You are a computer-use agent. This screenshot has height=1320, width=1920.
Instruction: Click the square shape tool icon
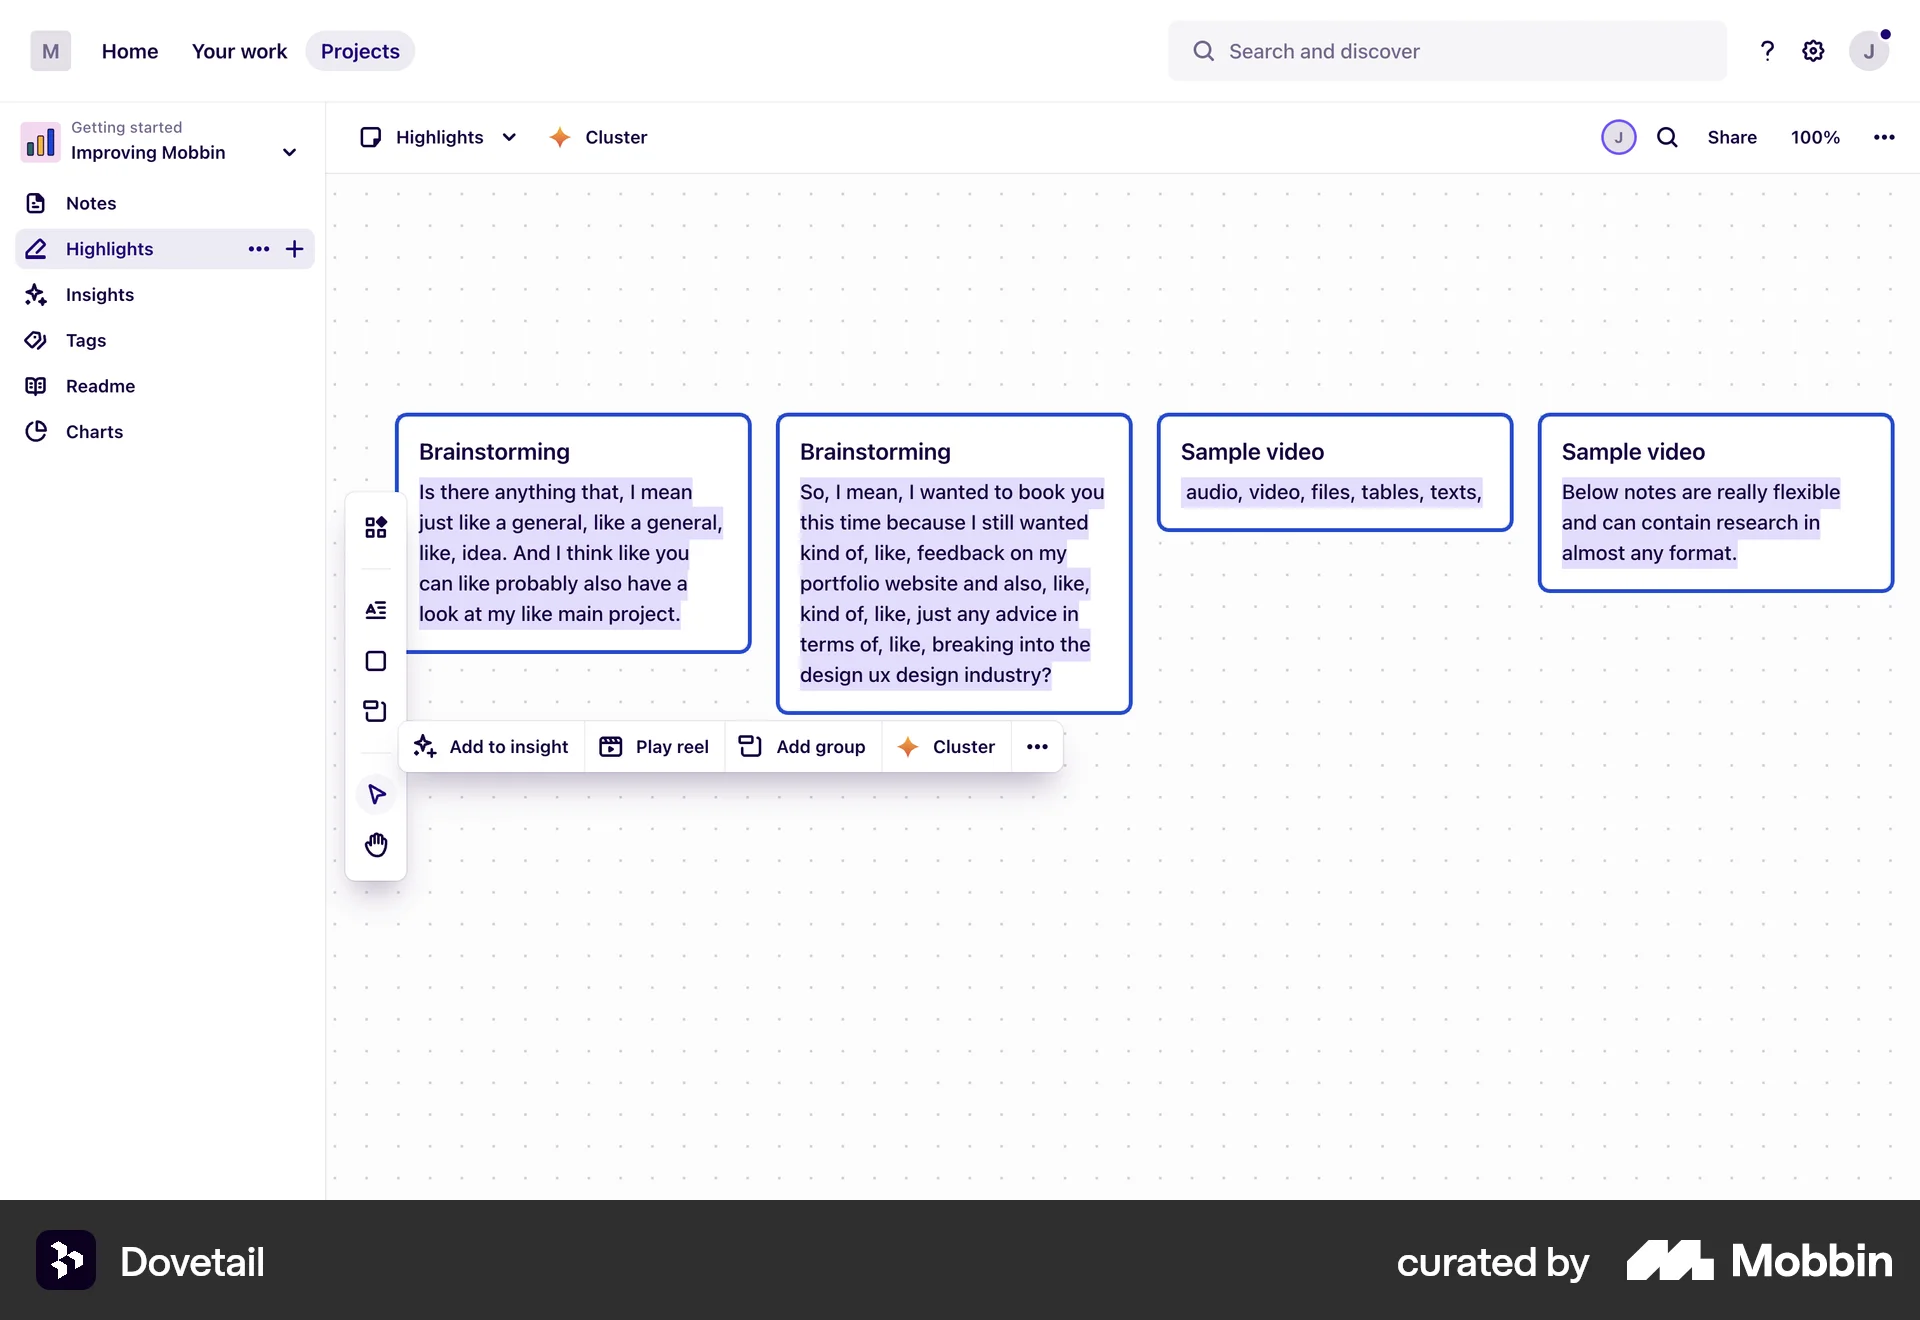376,661
